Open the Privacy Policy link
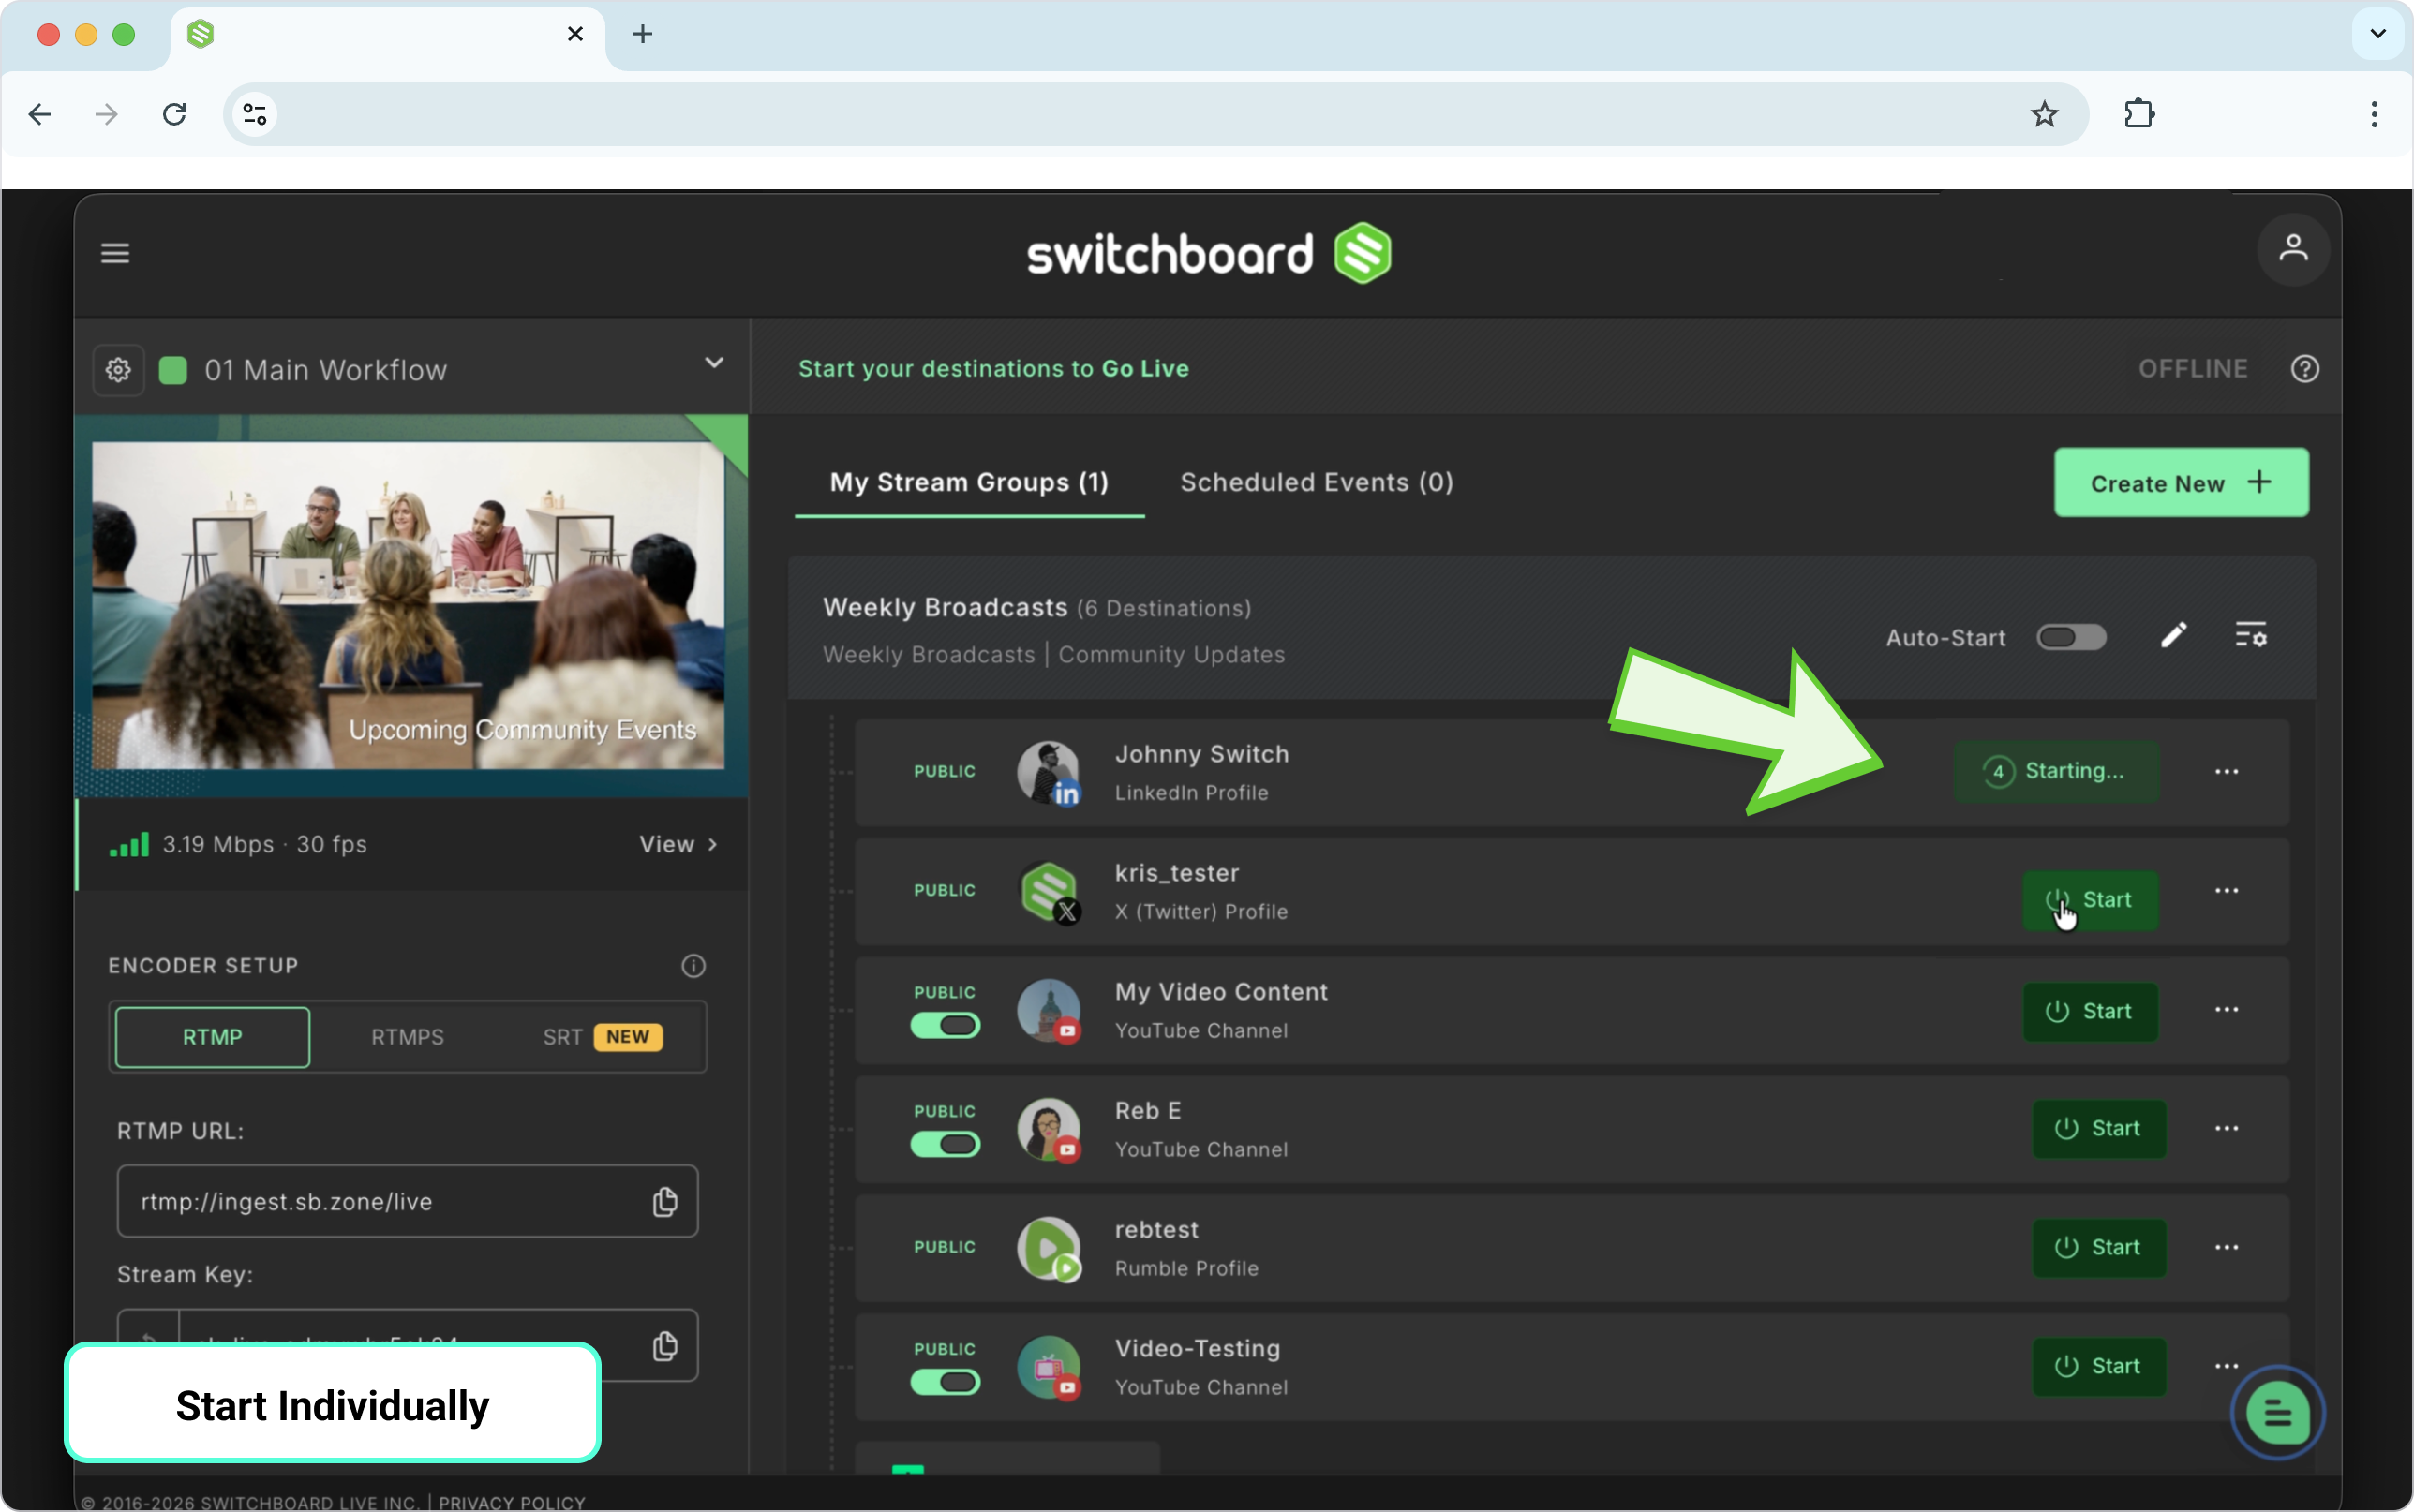The height and width of the screenshot is (1512, 2414). 512,1502
